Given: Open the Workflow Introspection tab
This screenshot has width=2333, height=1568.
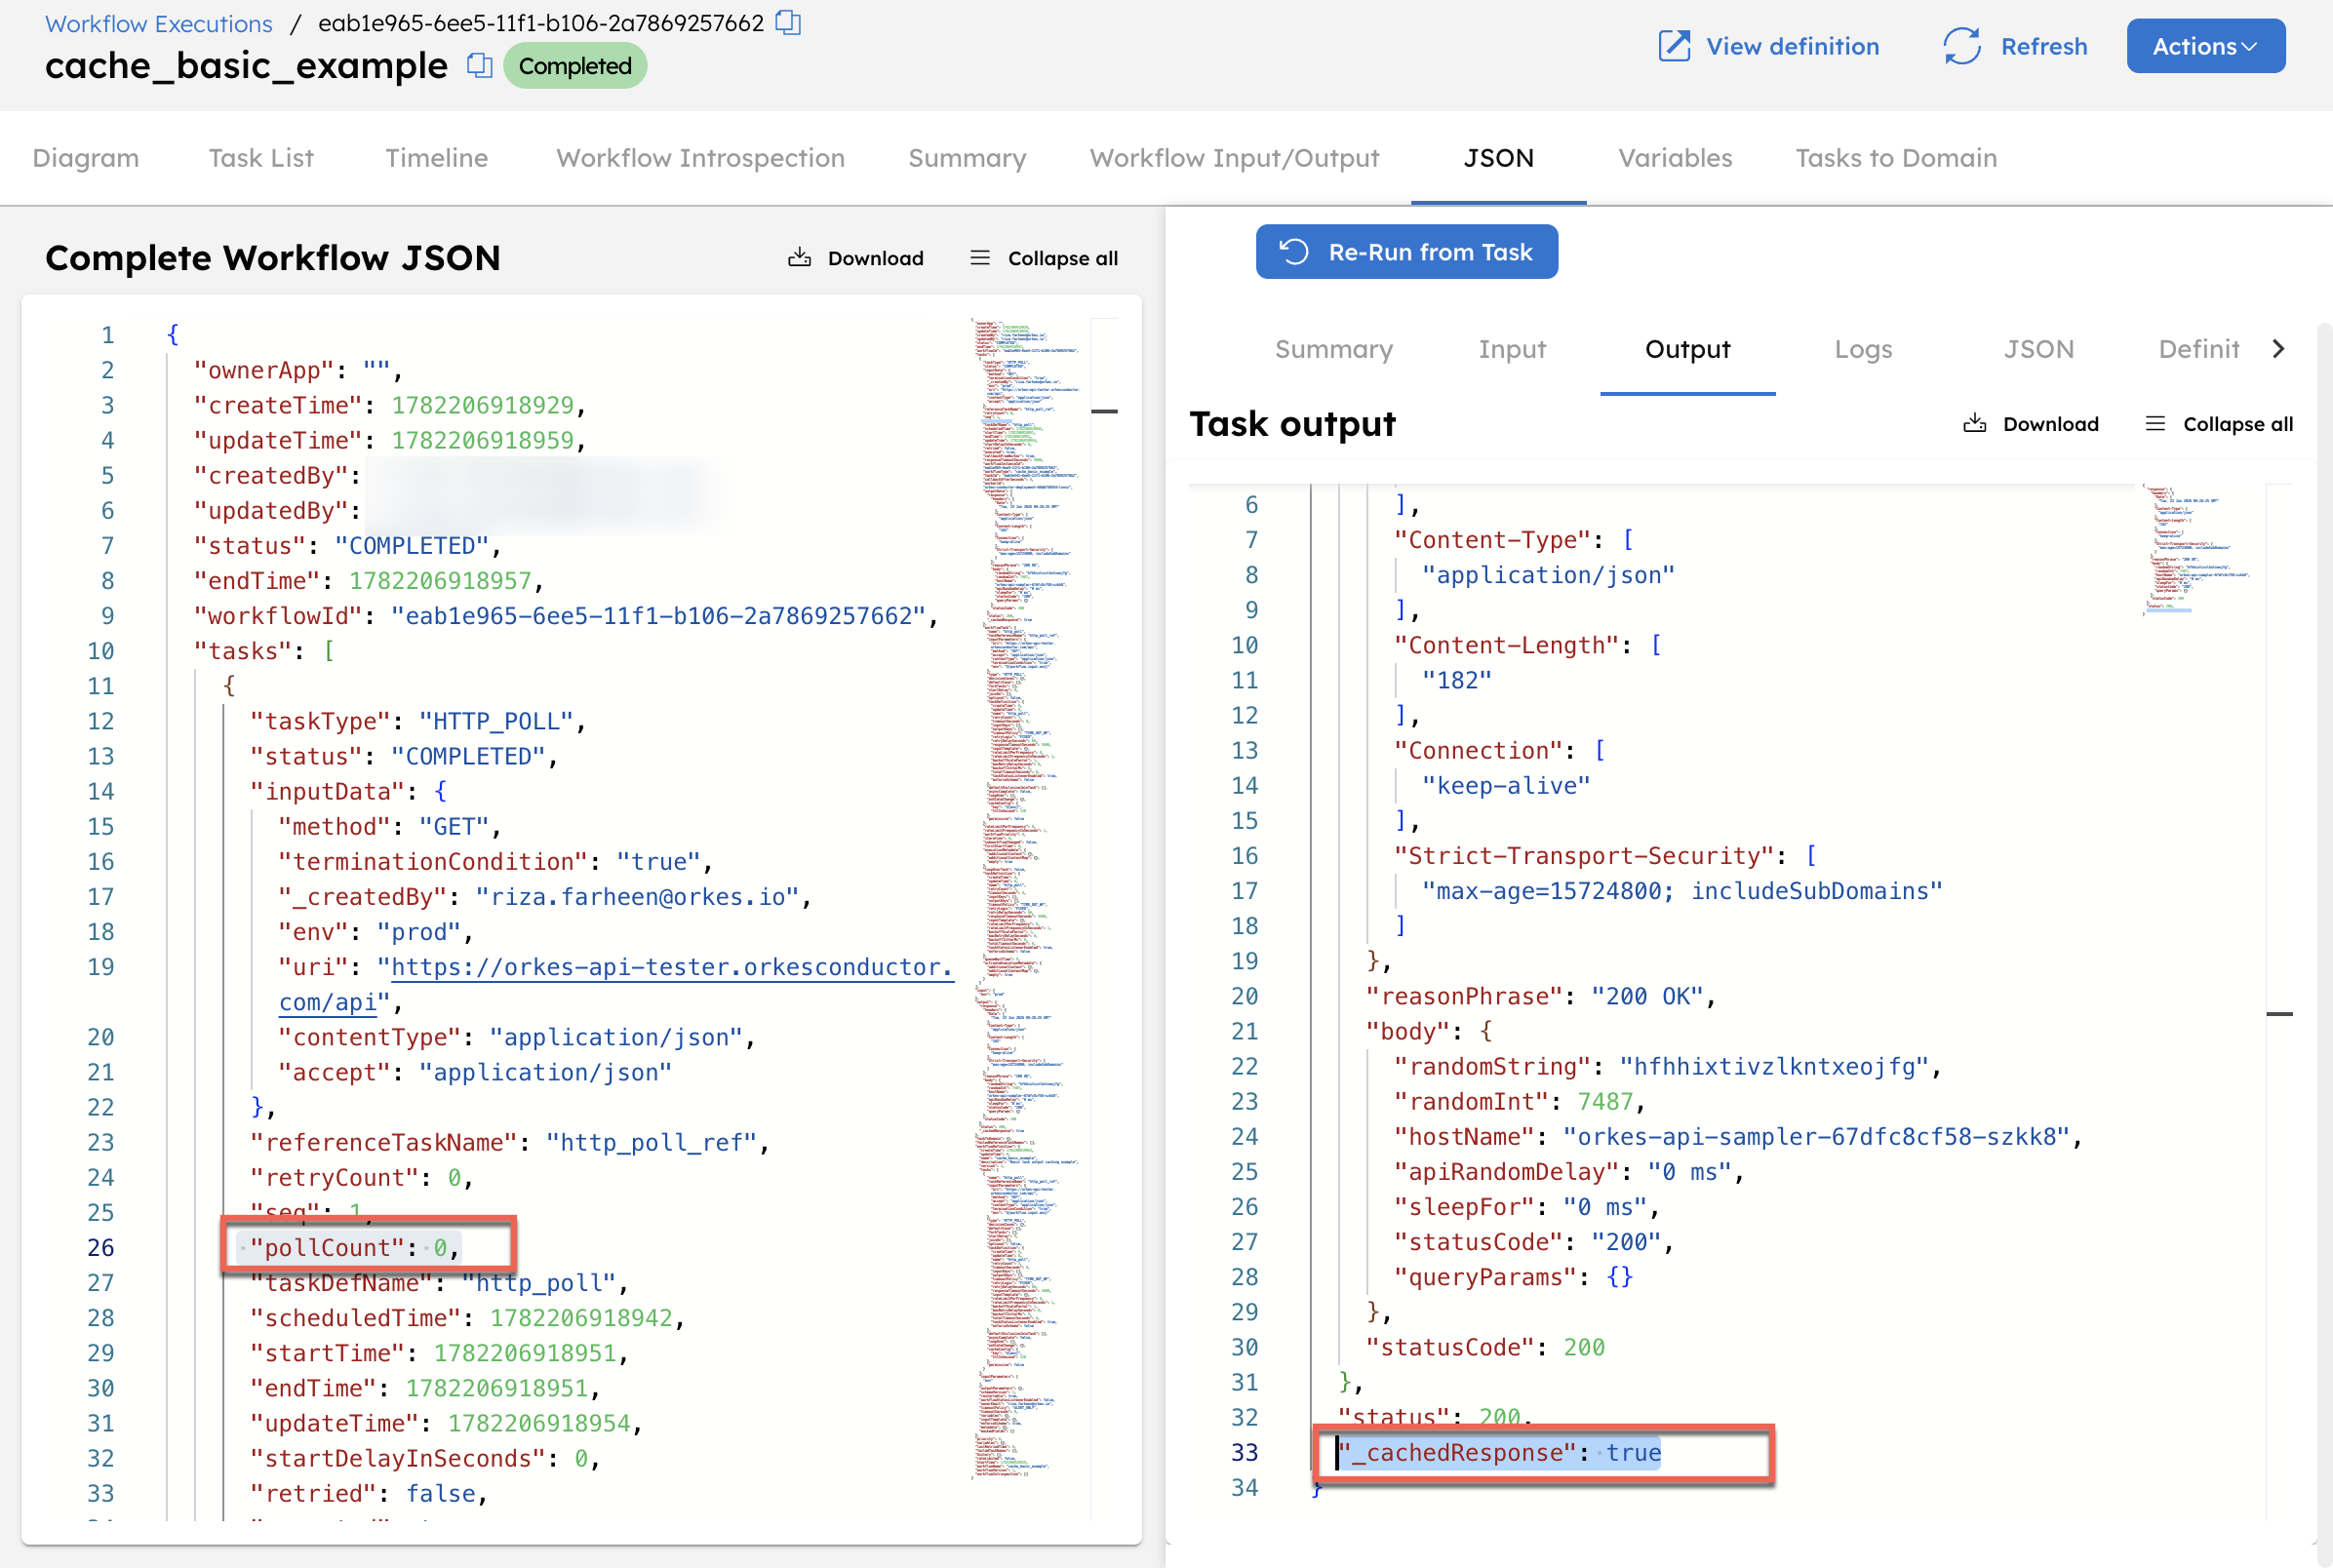Looking at the screenshot, I should click(700, 158).
